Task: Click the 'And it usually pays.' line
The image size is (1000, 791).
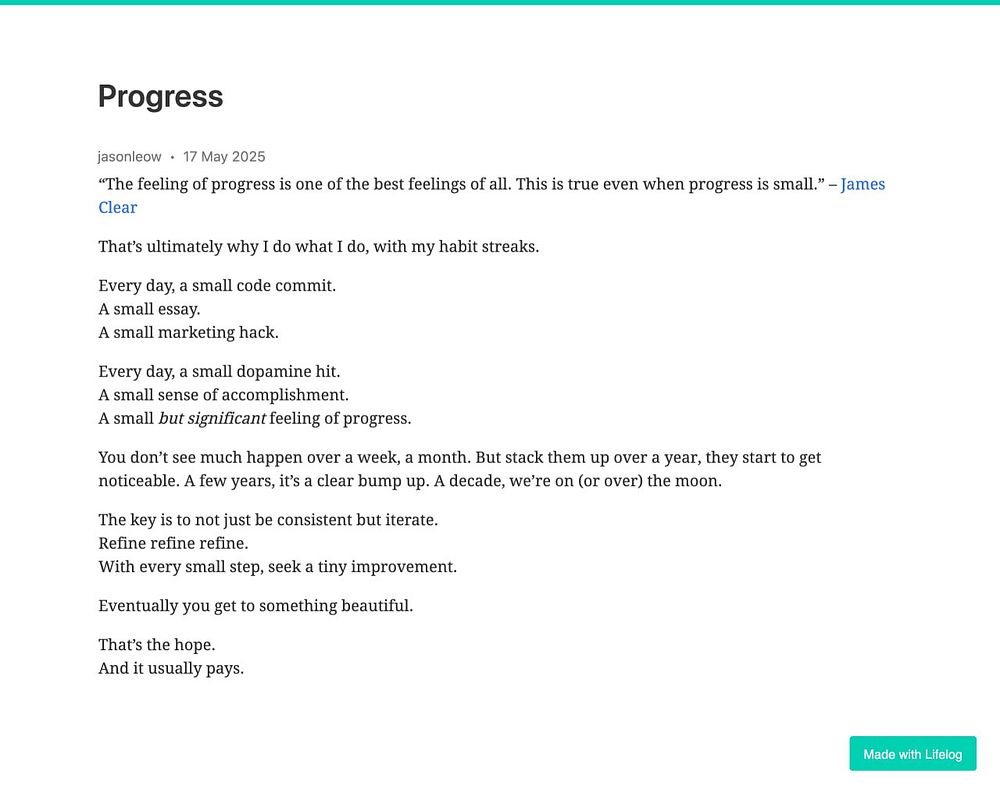Action: [x=171, y=669]
